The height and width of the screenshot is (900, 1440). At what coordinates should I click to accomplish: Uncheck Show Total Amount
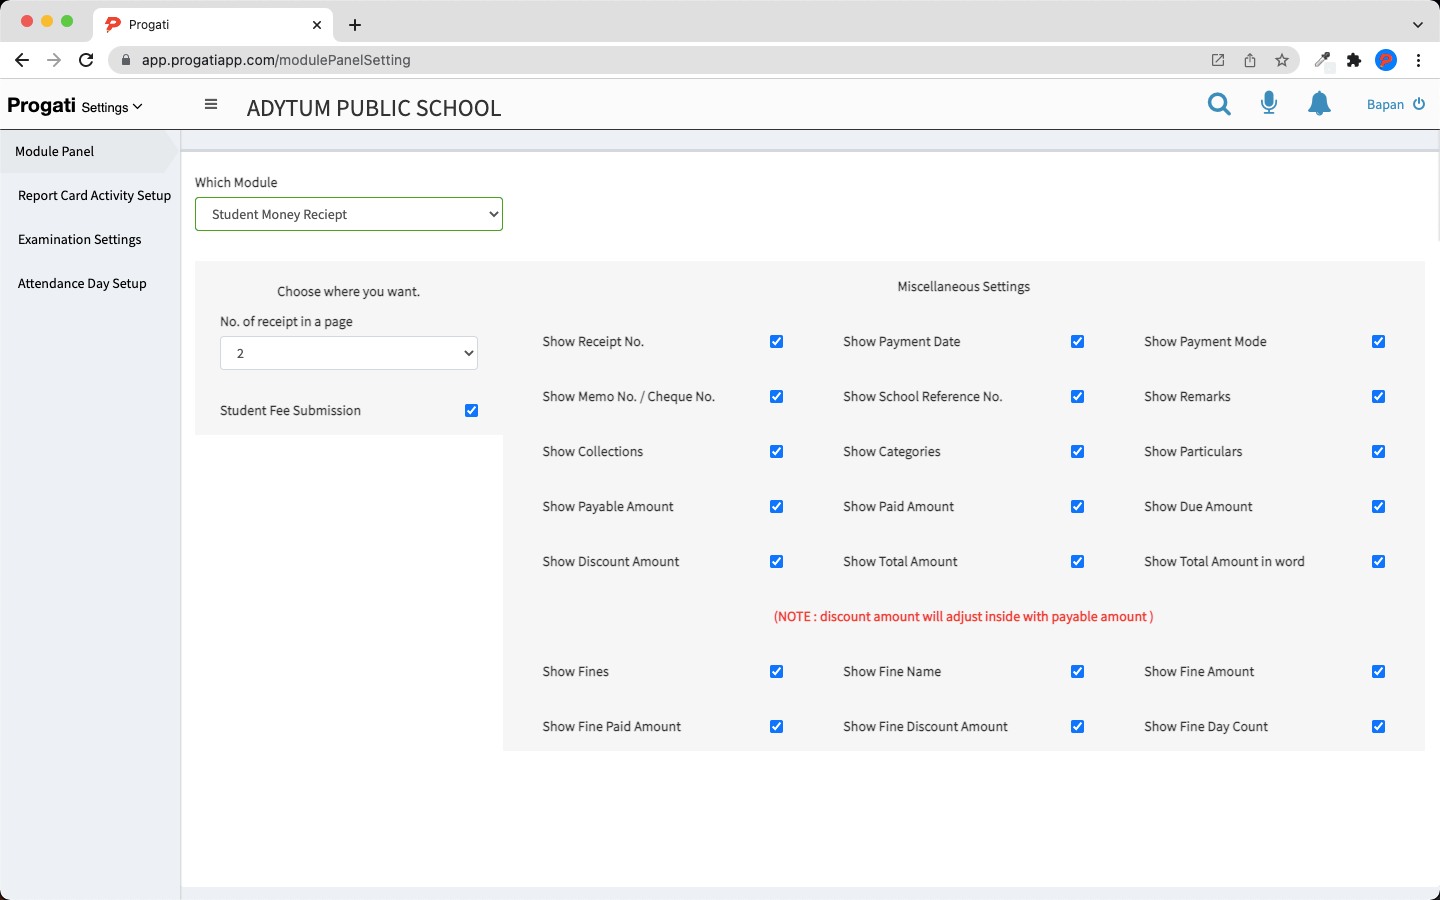(1077, 561)
